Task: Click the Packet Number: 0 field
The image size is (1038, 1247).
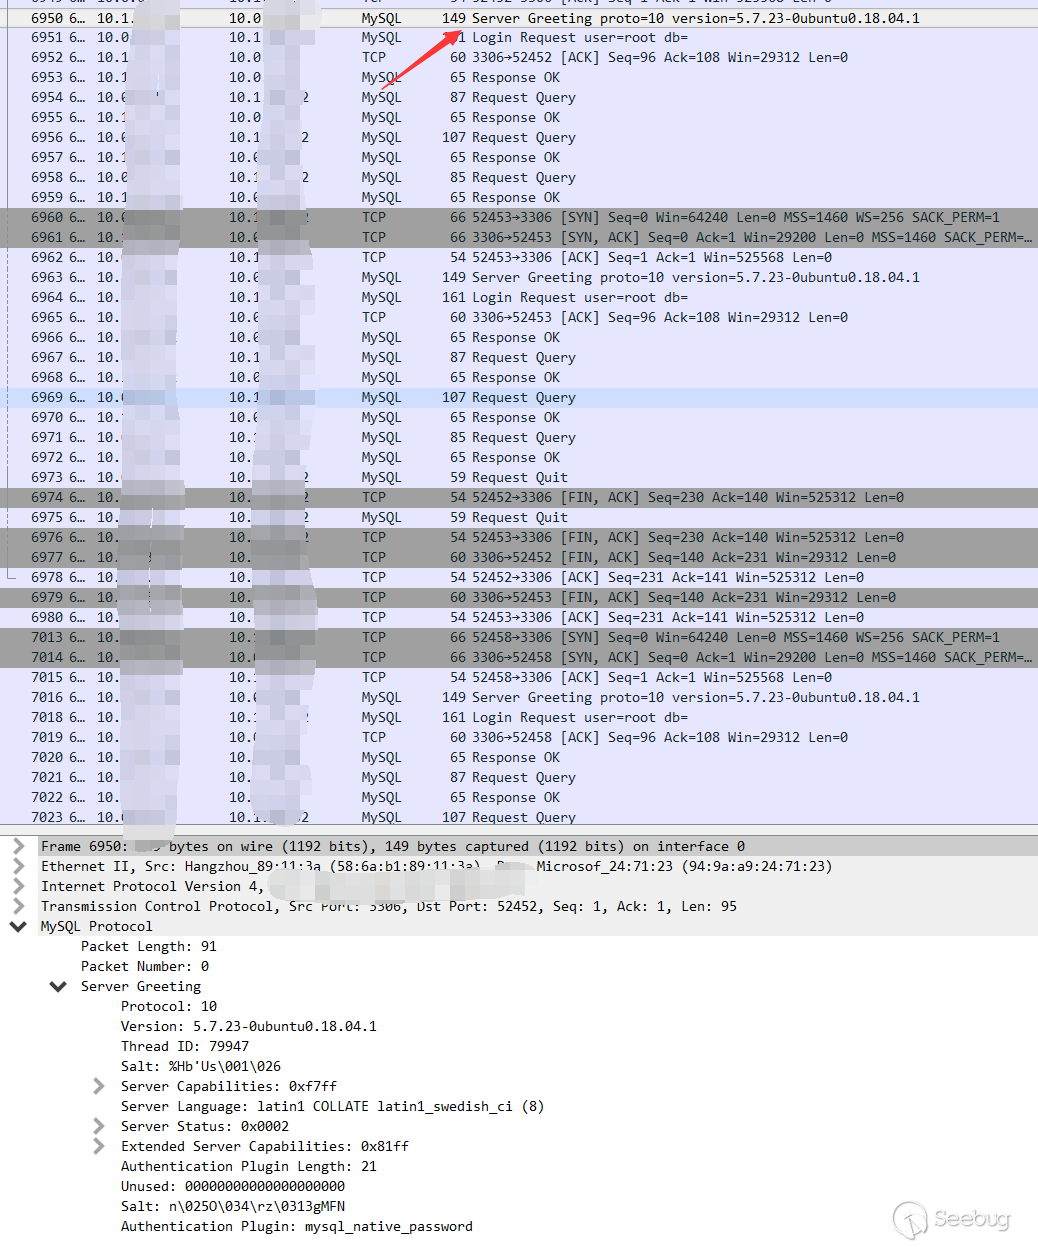Action: pos(145,966)
